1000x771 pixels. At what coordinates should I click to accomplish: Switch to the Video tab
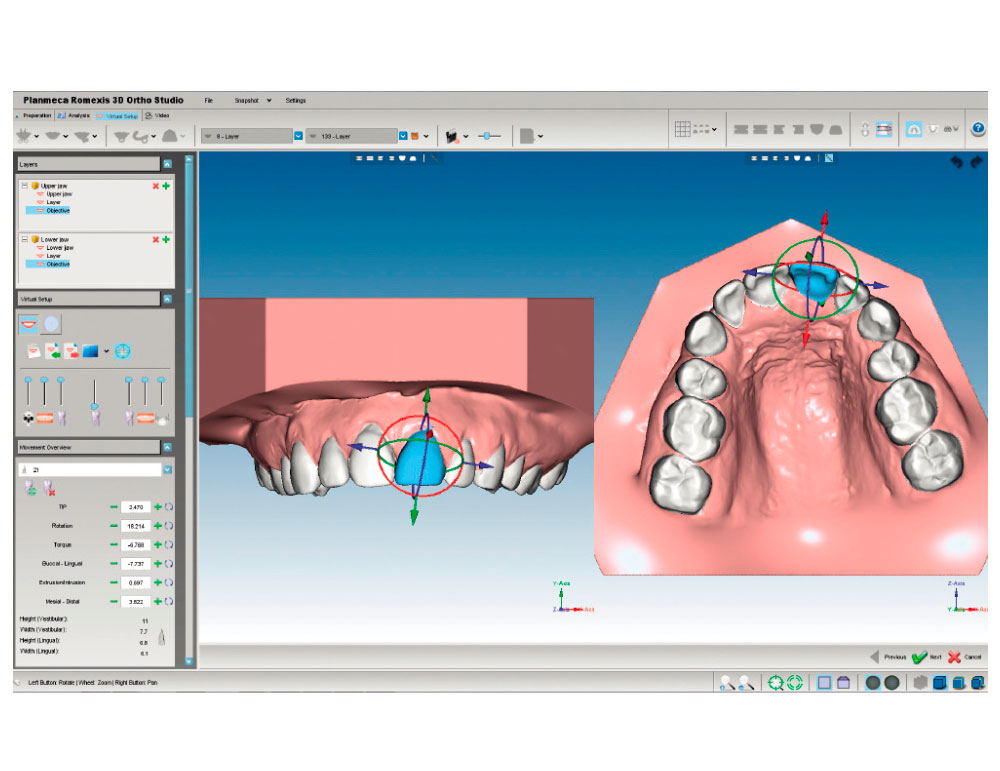158,116
